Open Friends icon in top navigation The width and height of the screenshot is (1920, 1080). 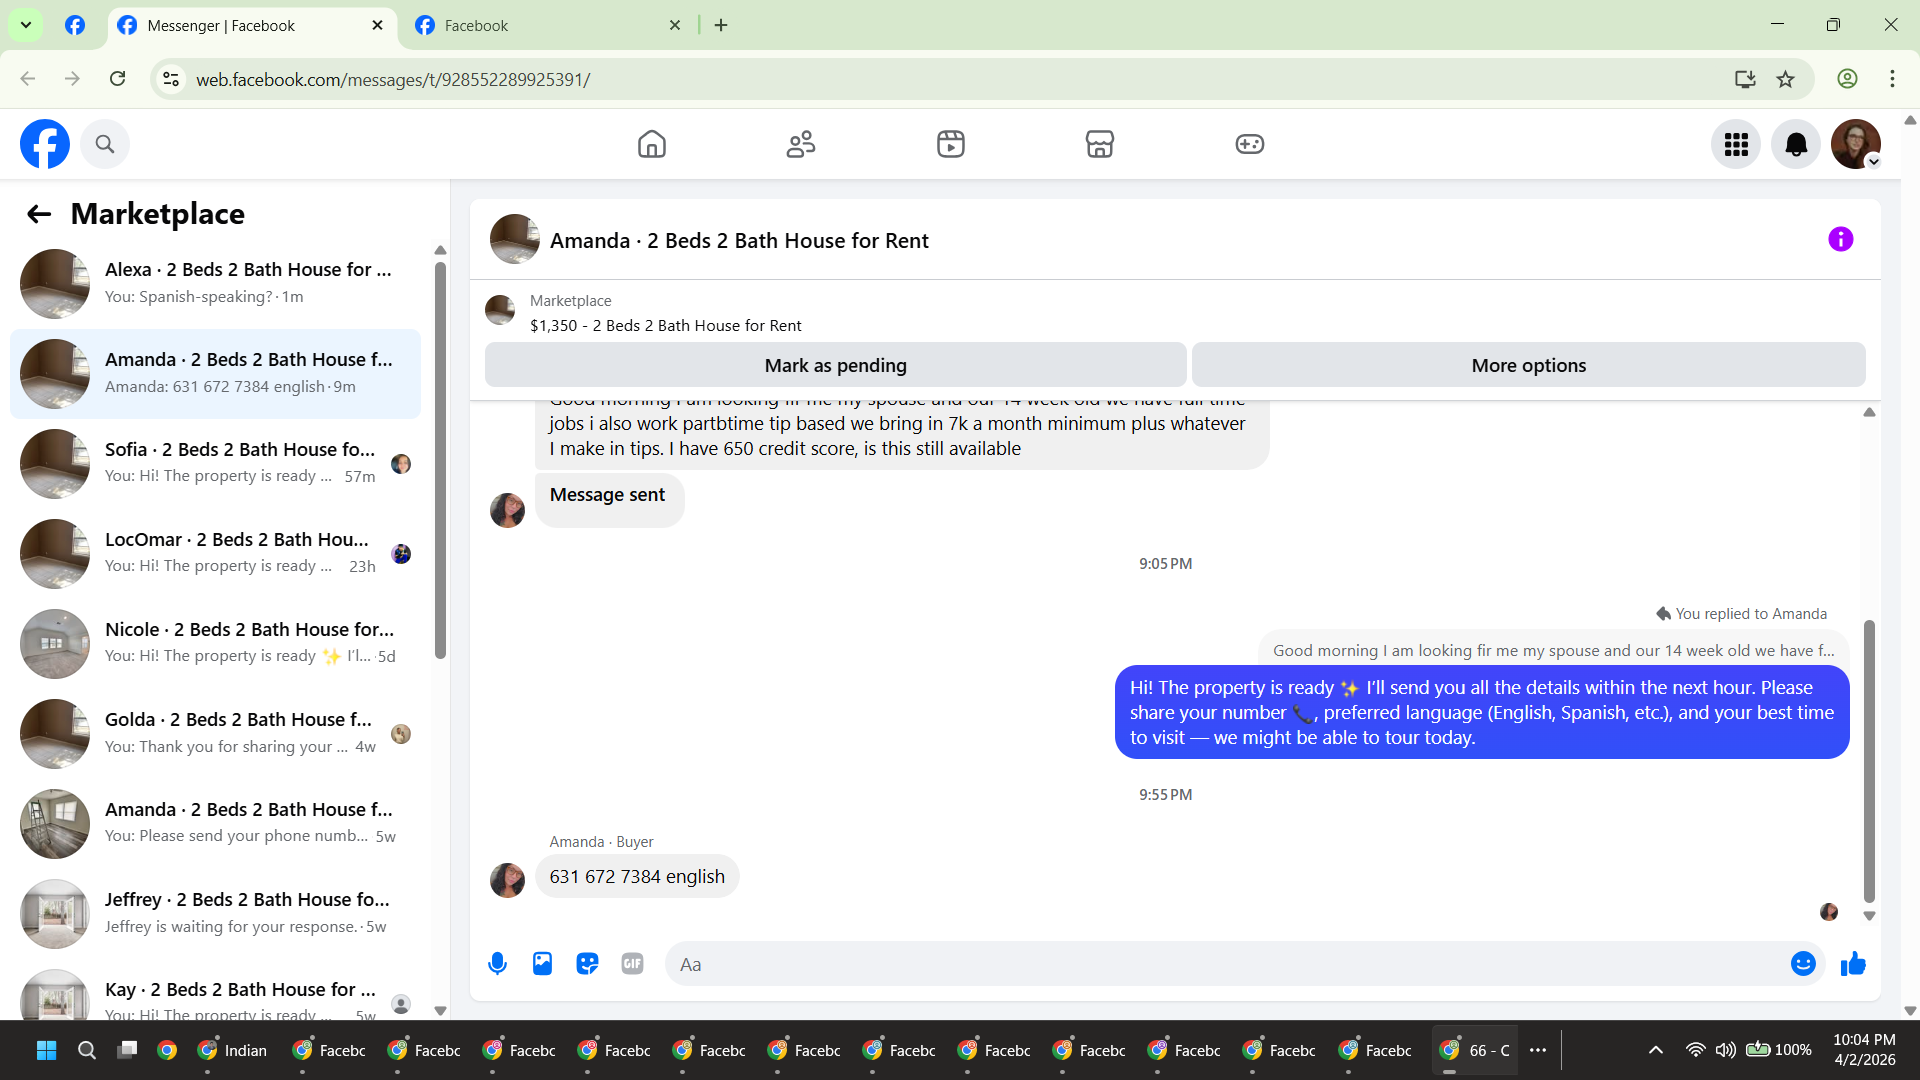pyautogui.click(x=801, y=144)
